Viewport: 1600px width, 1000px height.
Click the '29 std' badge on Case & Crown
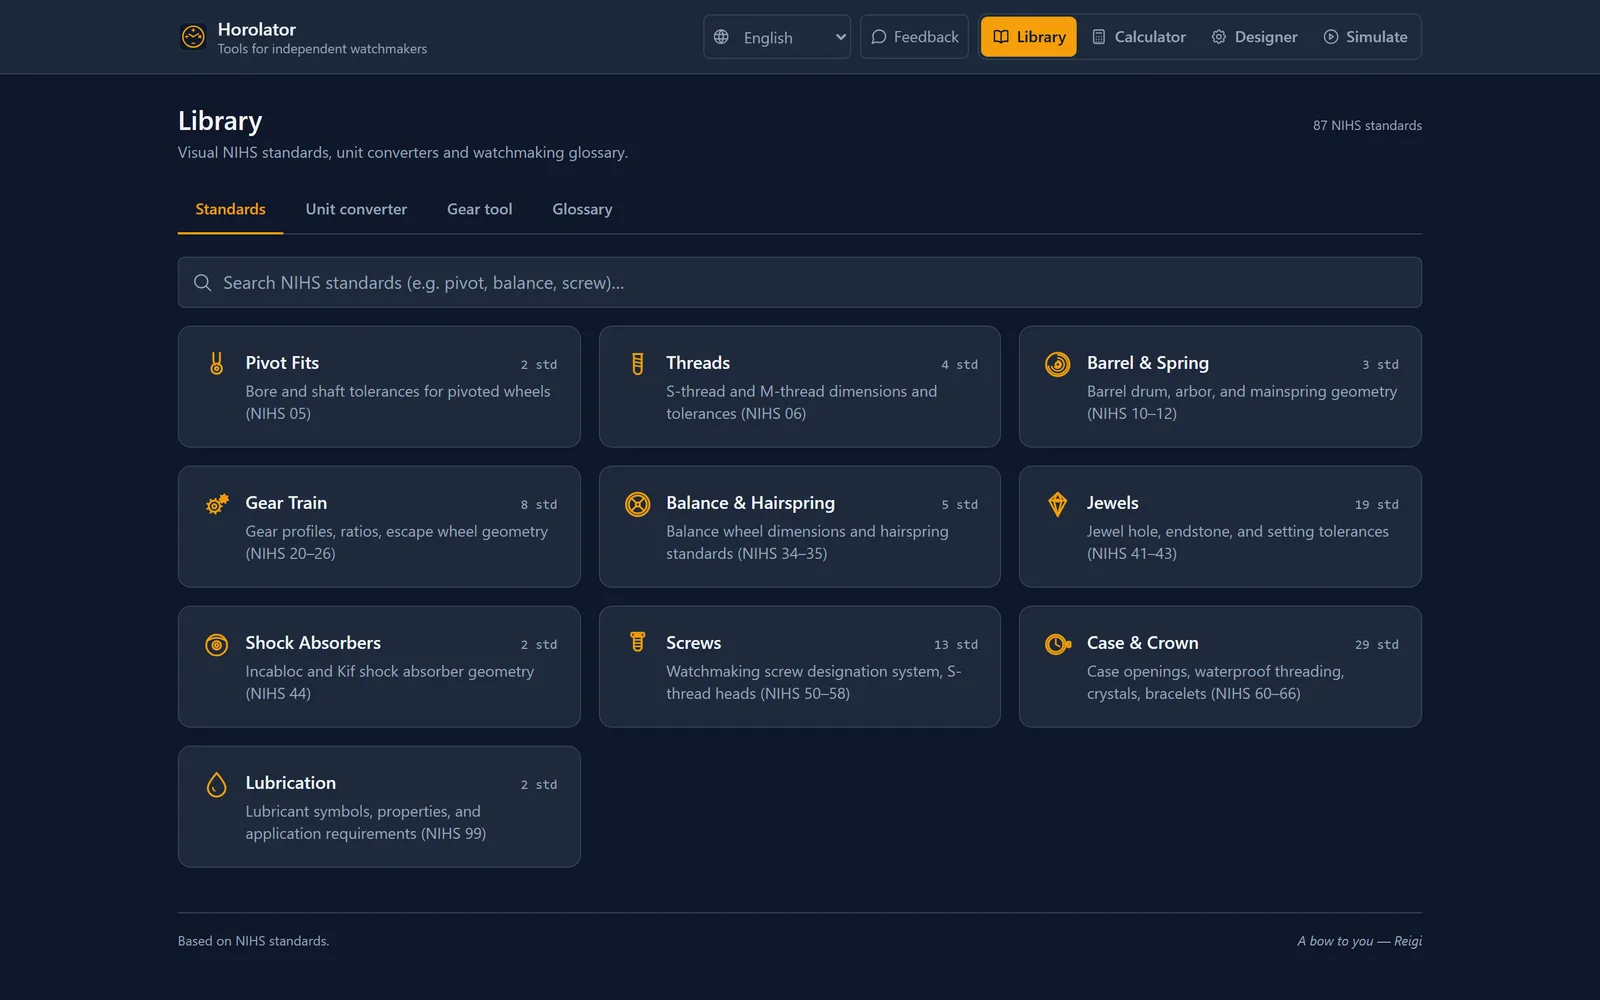click(1376, 644)
